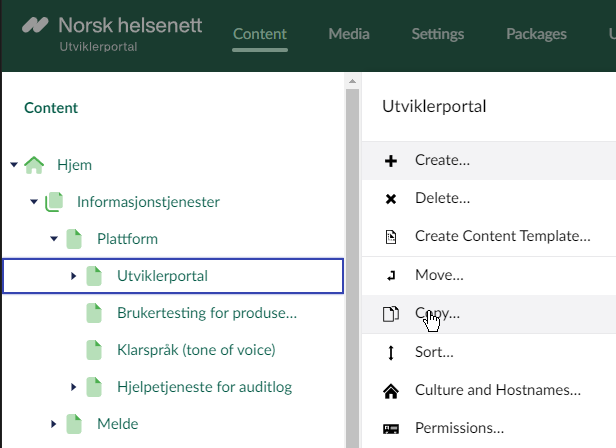The width and height of the screenshot is (616, 448).
Task: Click the Content tree heading
Action: pos(51,108)
